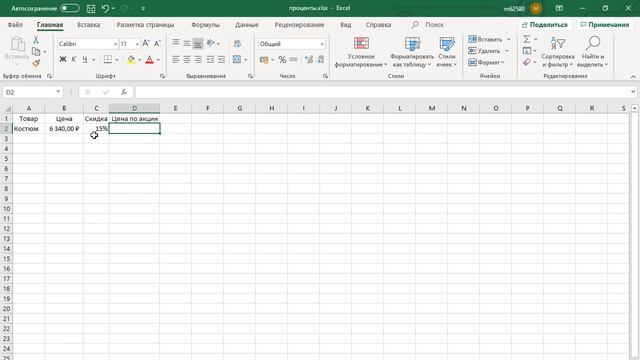Click the text Orientation icon
The width and height of the screenshot is (640, 360).
click(x=211, y=43)
